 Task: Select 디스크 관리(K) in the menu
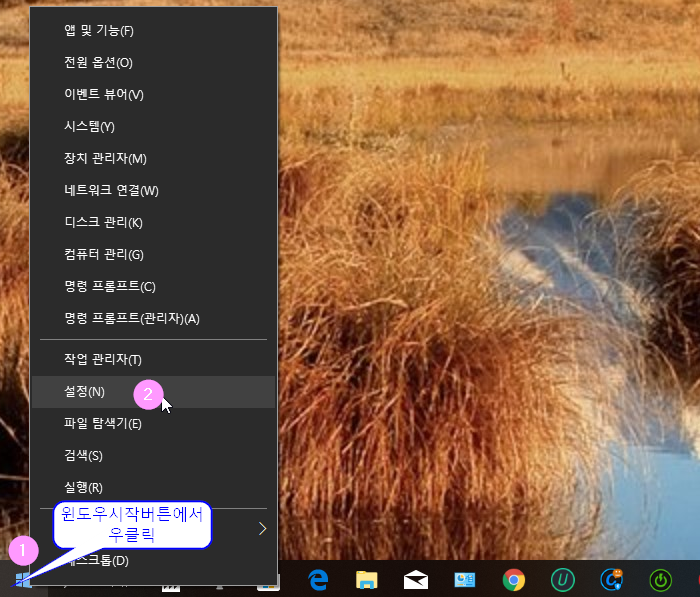(x=153, y=222)
